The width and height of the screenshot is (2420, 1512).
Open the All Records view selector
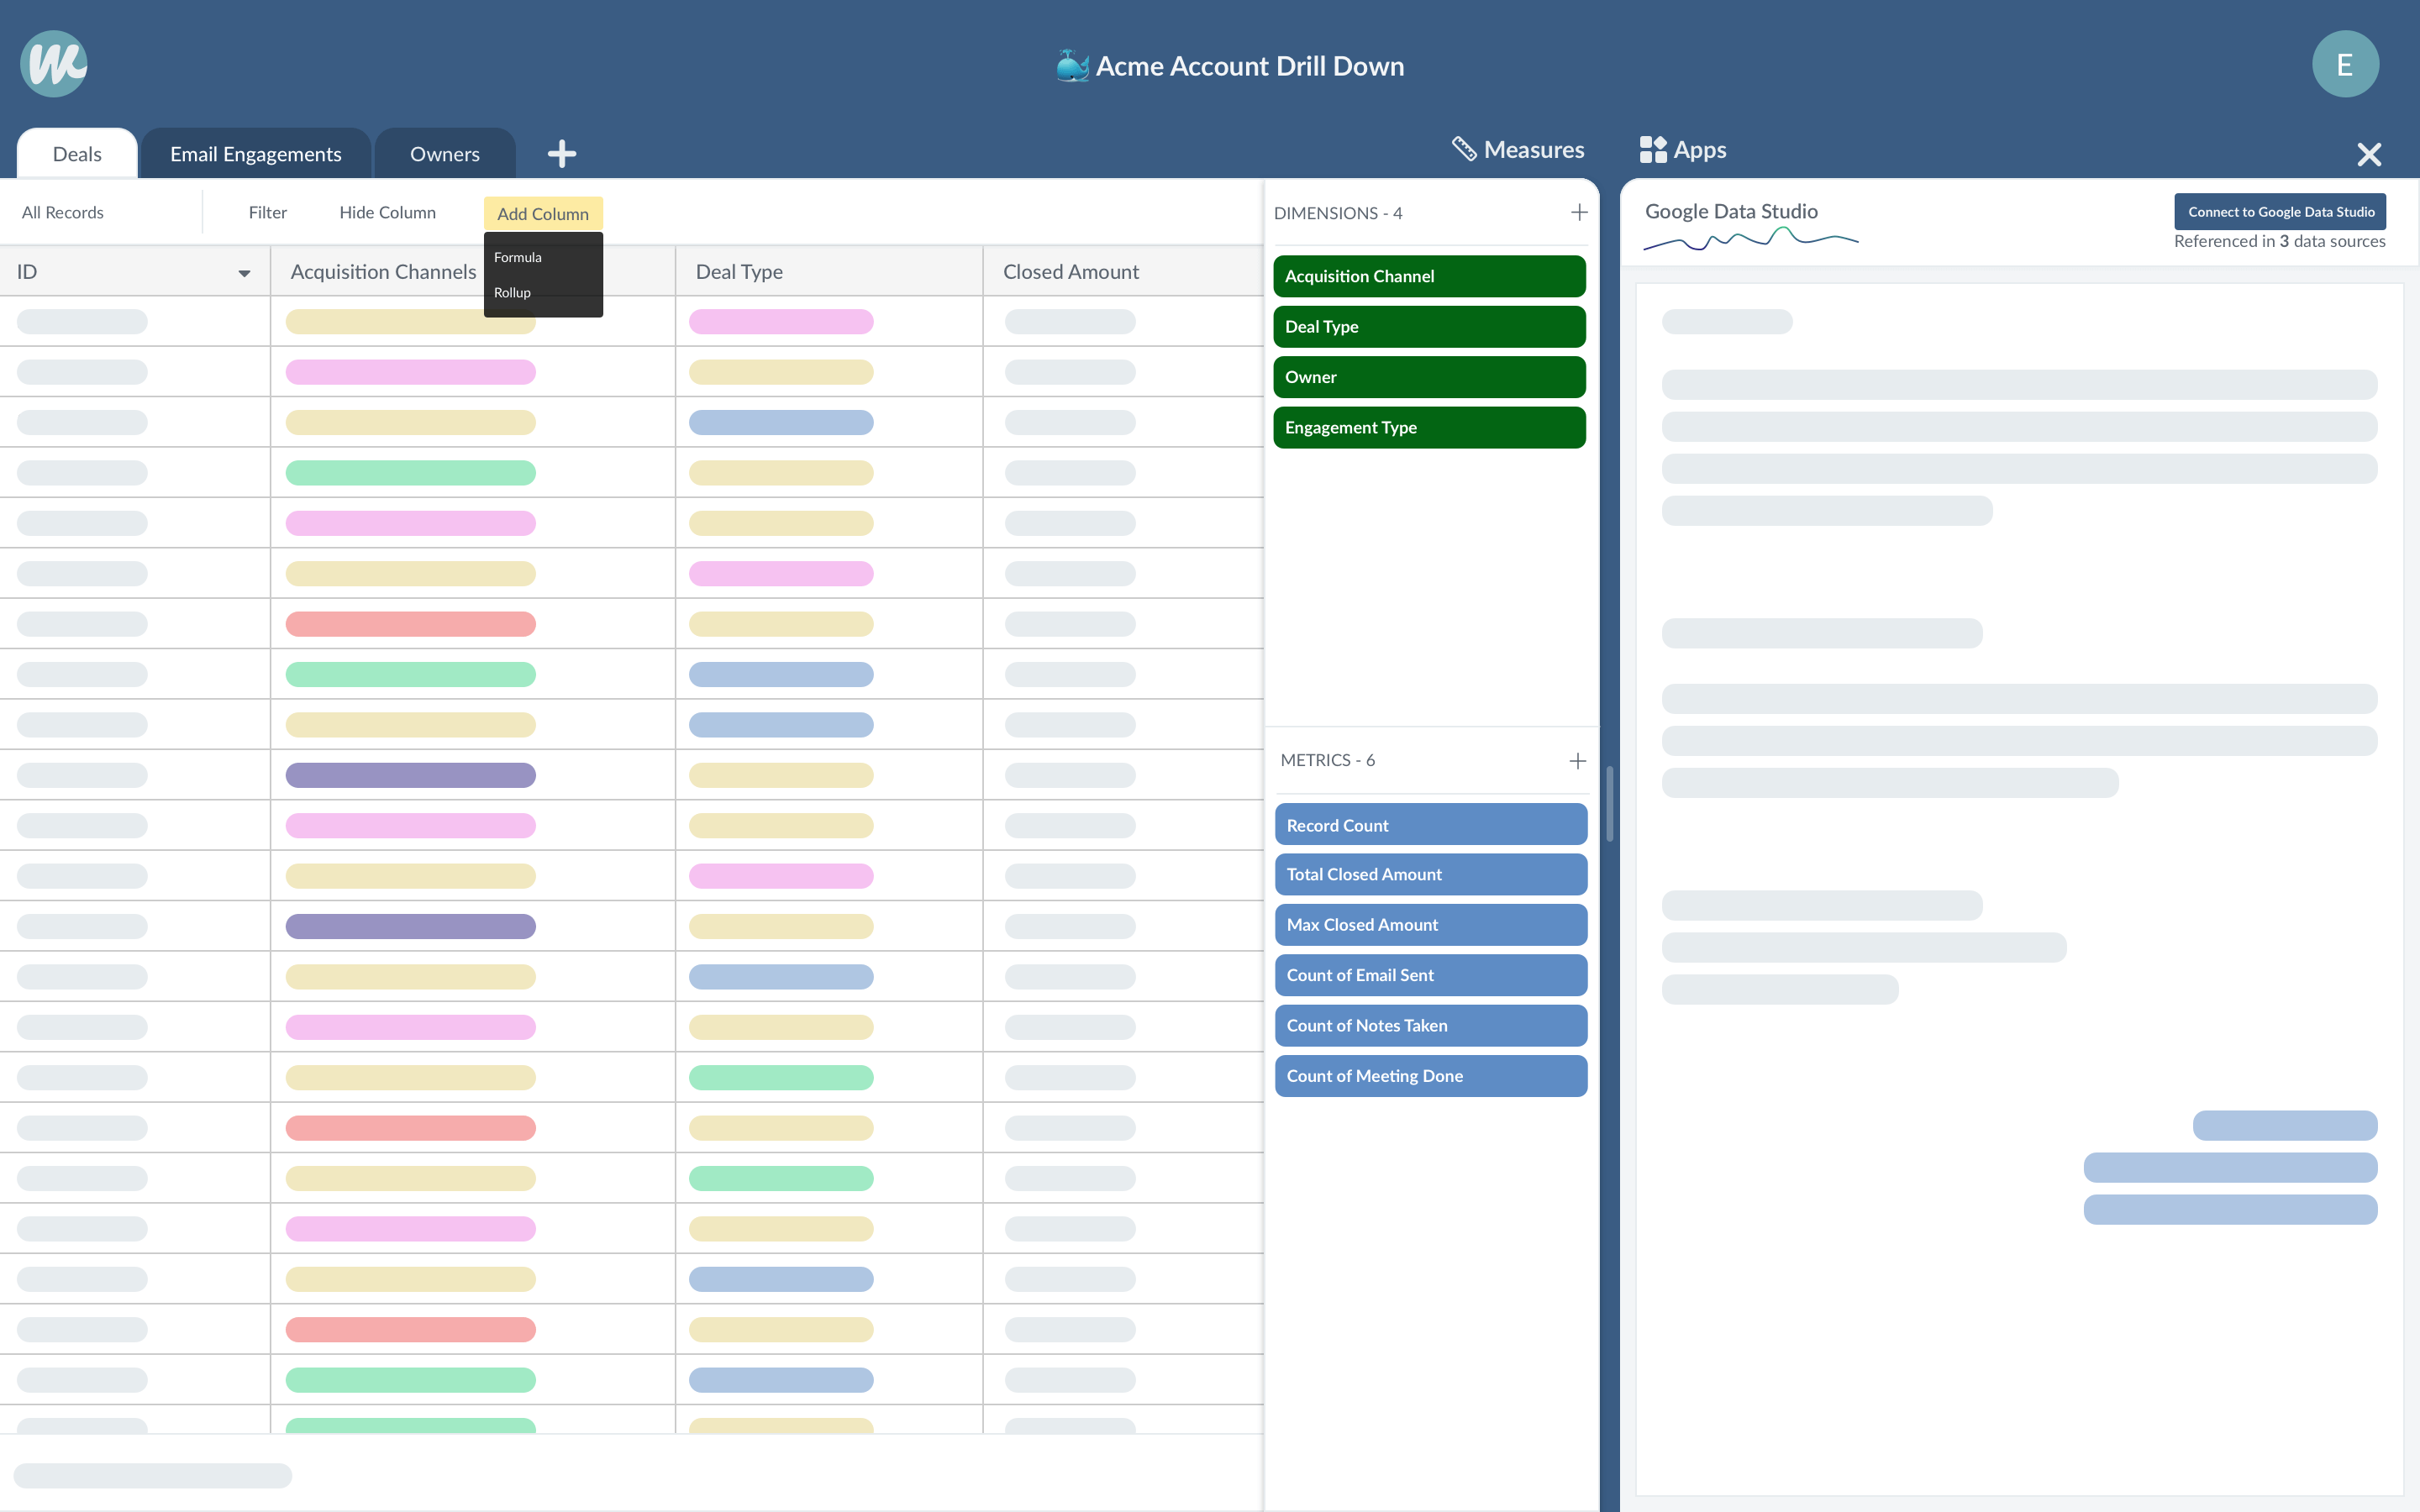[63, 212]
